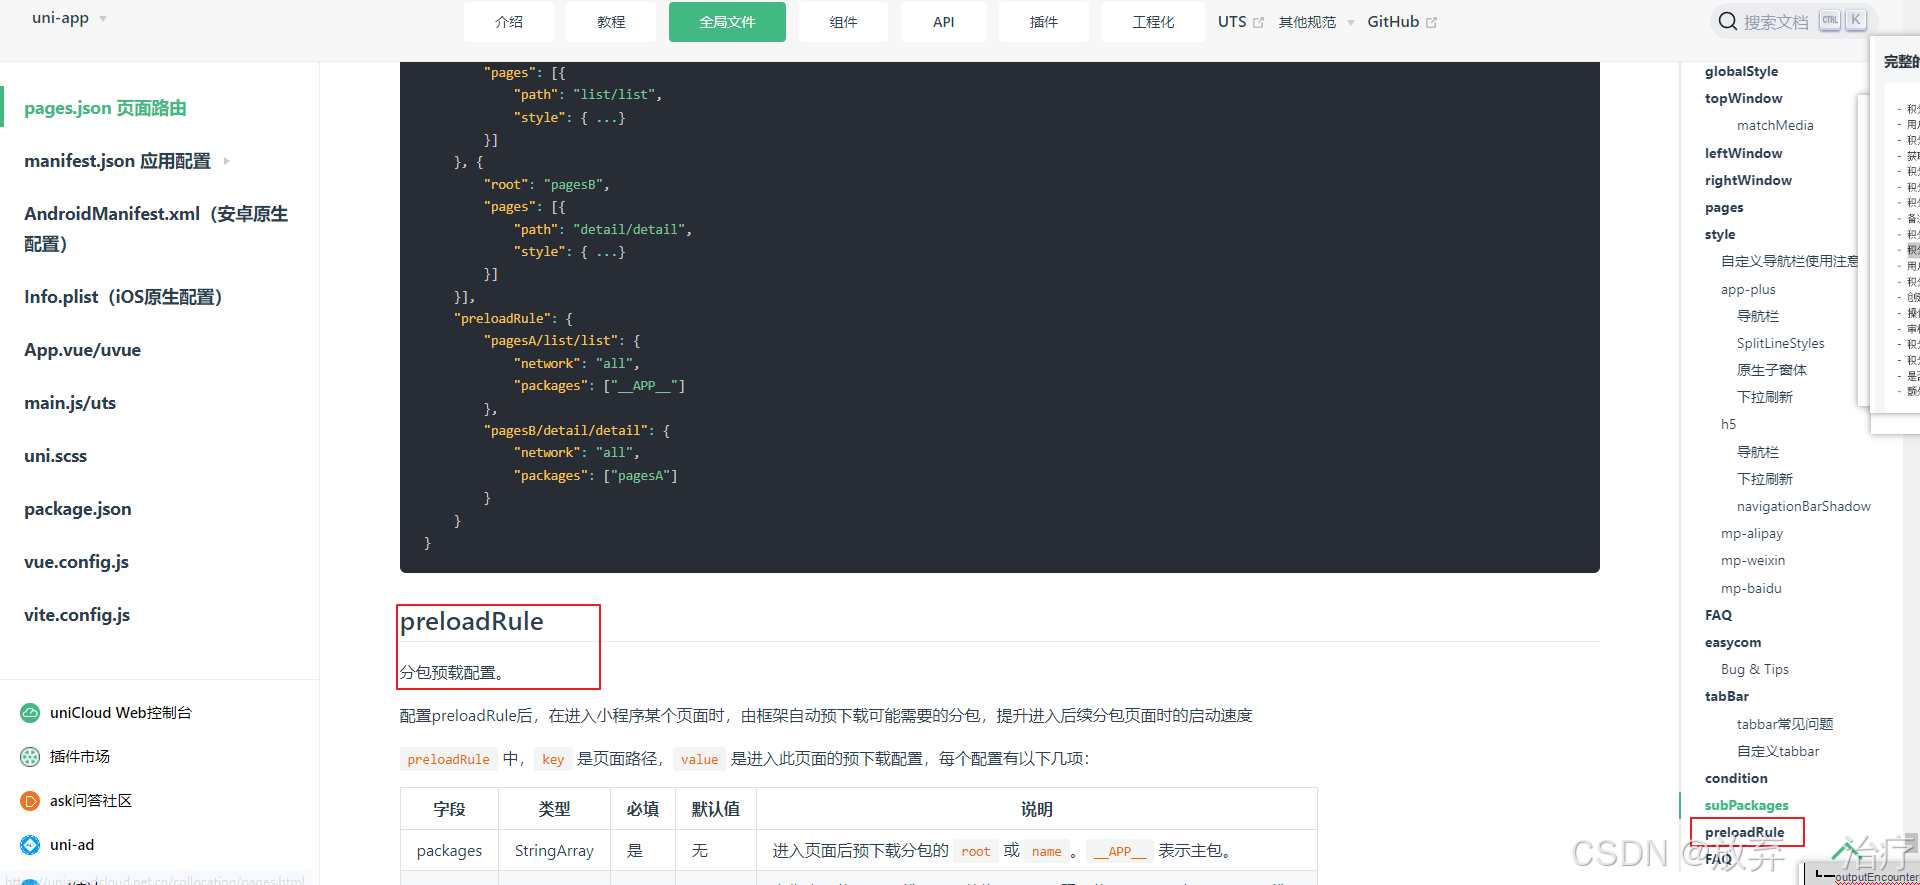Jump to tabbar常见问题 section

click(1784, 724)
